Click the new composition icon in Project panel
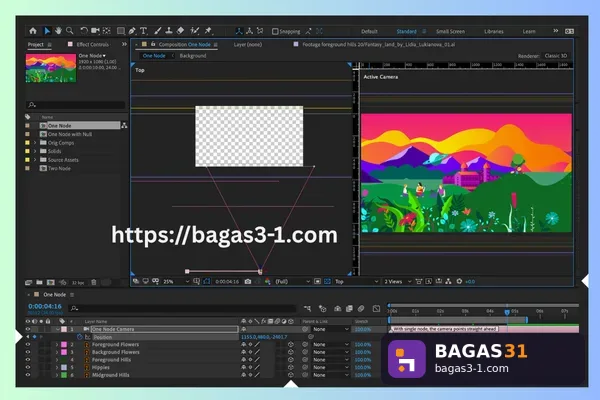This screenshot has height=400, width=600. tap(51, 282)
